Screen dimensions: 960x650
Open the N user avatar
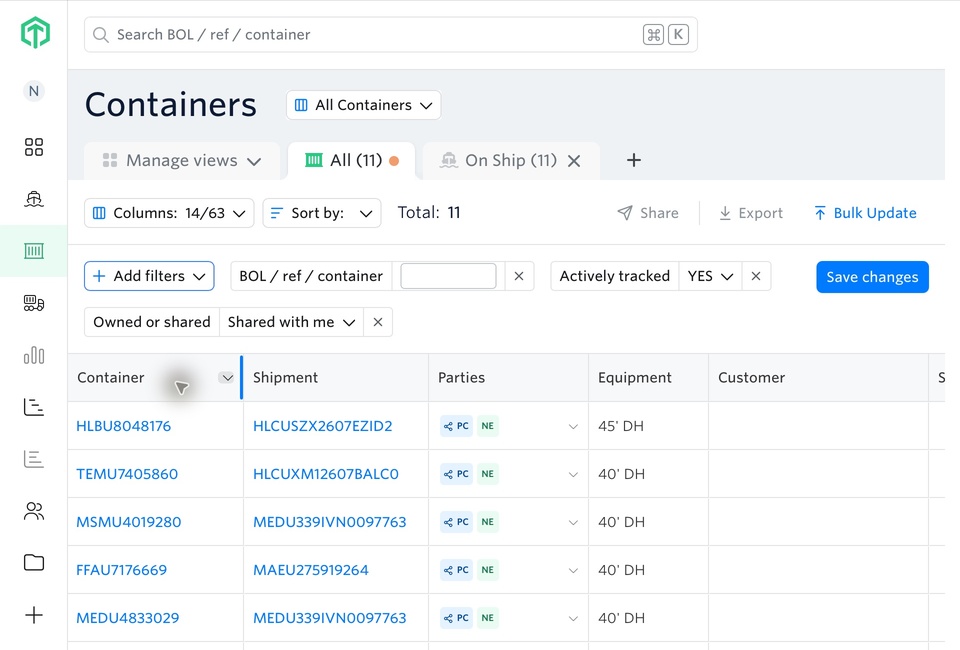coord(34,91)
